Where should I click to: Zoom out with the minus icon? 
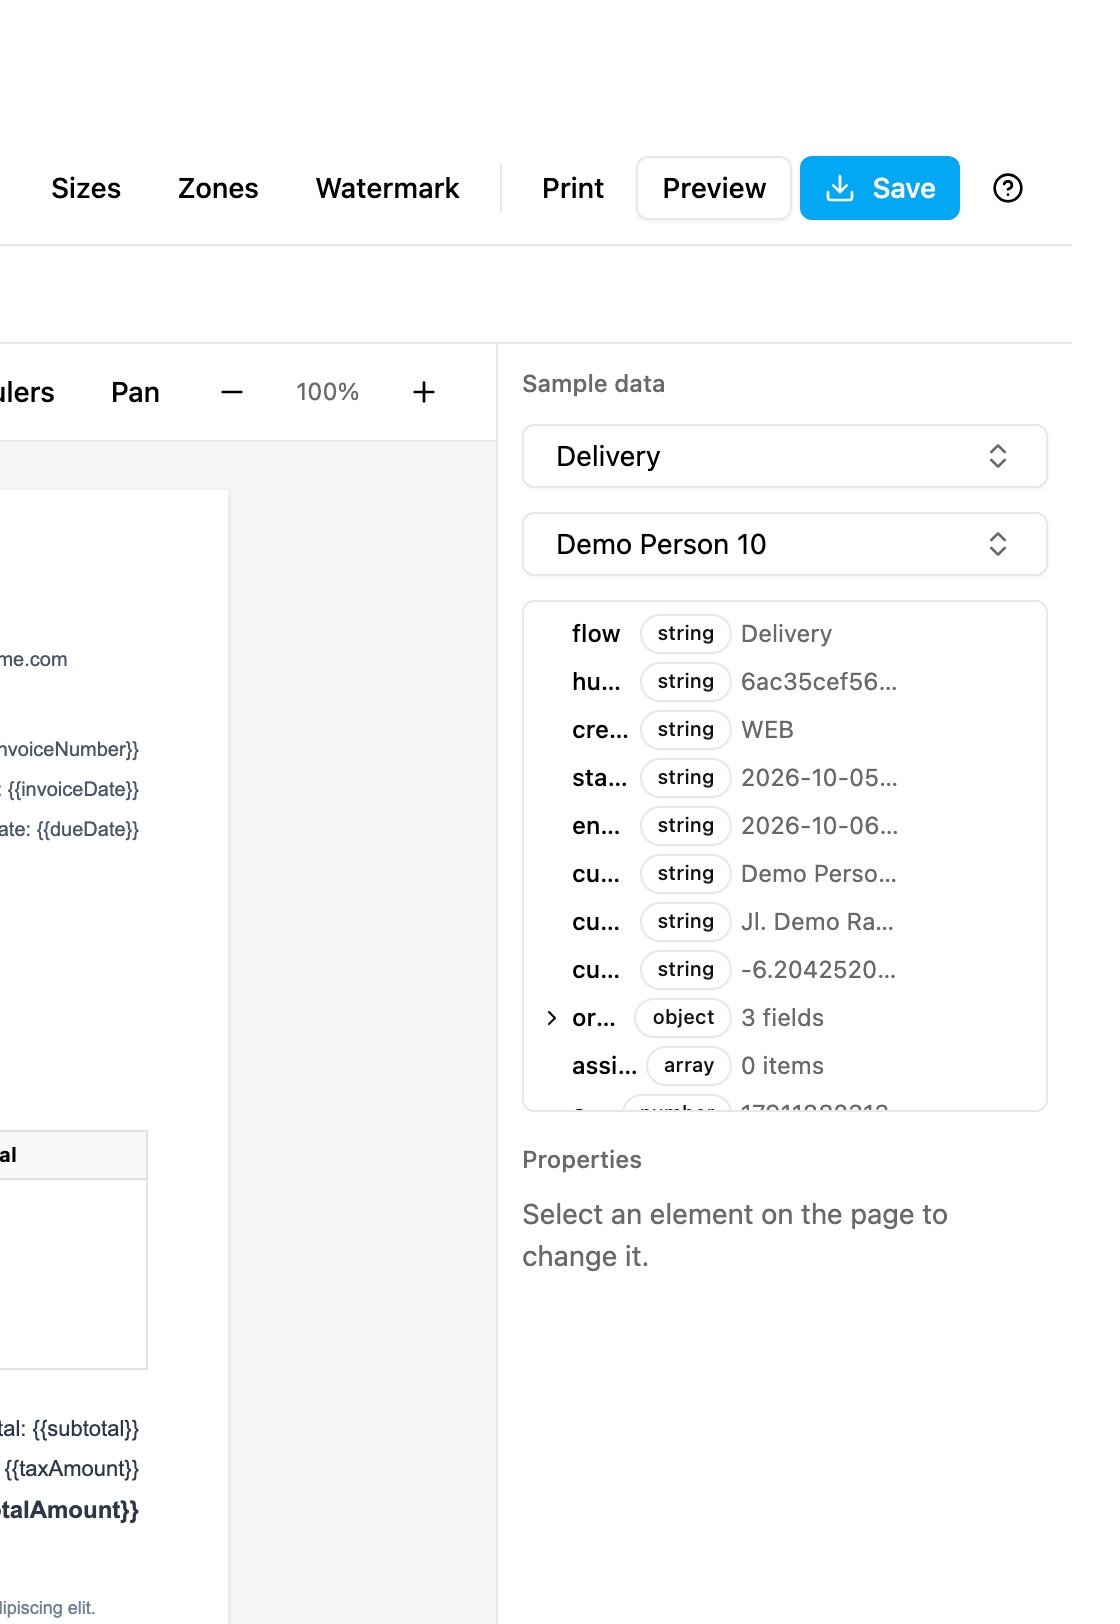tap(232, 392)
